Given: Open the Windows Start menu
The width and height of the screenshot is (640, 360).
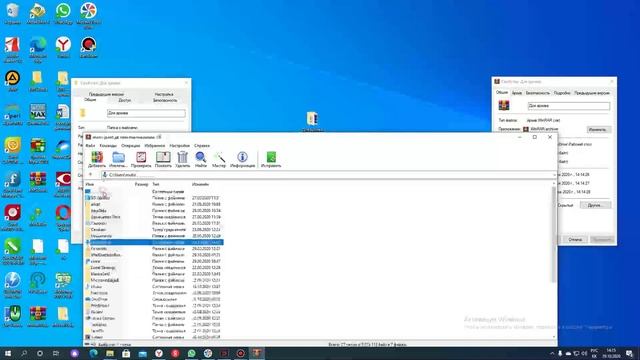Looking at the screenshot, I should [8, 353].
